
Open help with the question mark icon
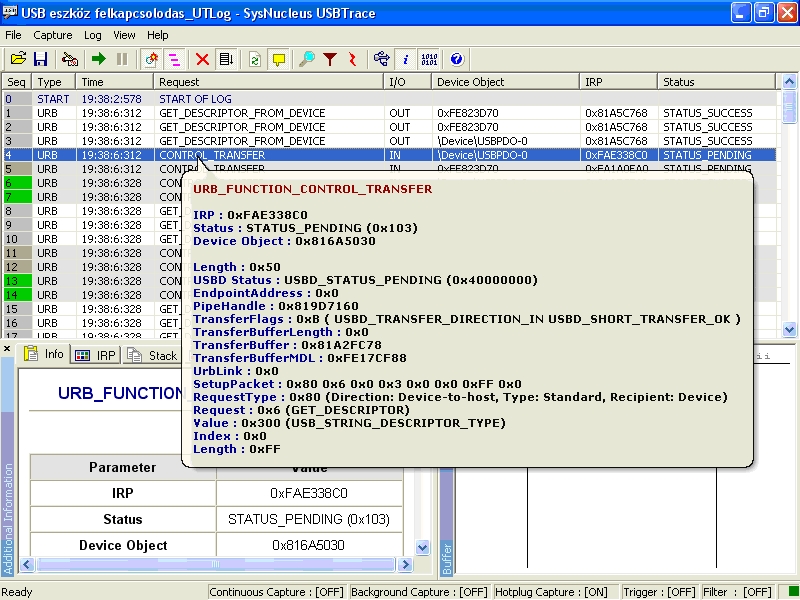pos(457,59)
